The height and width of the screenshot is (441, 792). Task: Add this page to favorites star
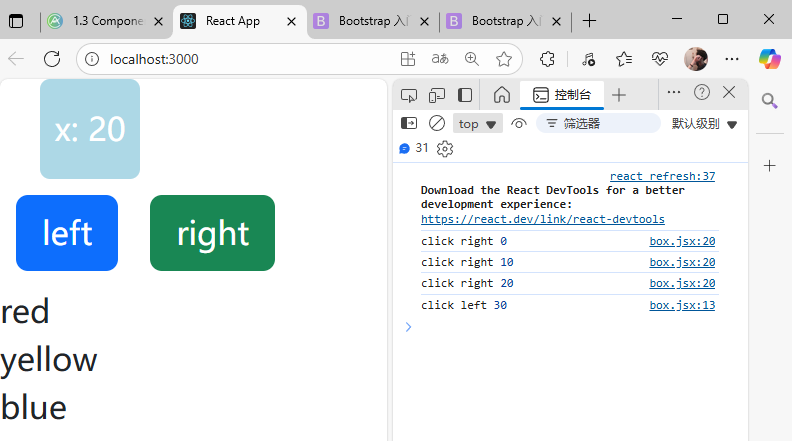click(x=504, y=59)
